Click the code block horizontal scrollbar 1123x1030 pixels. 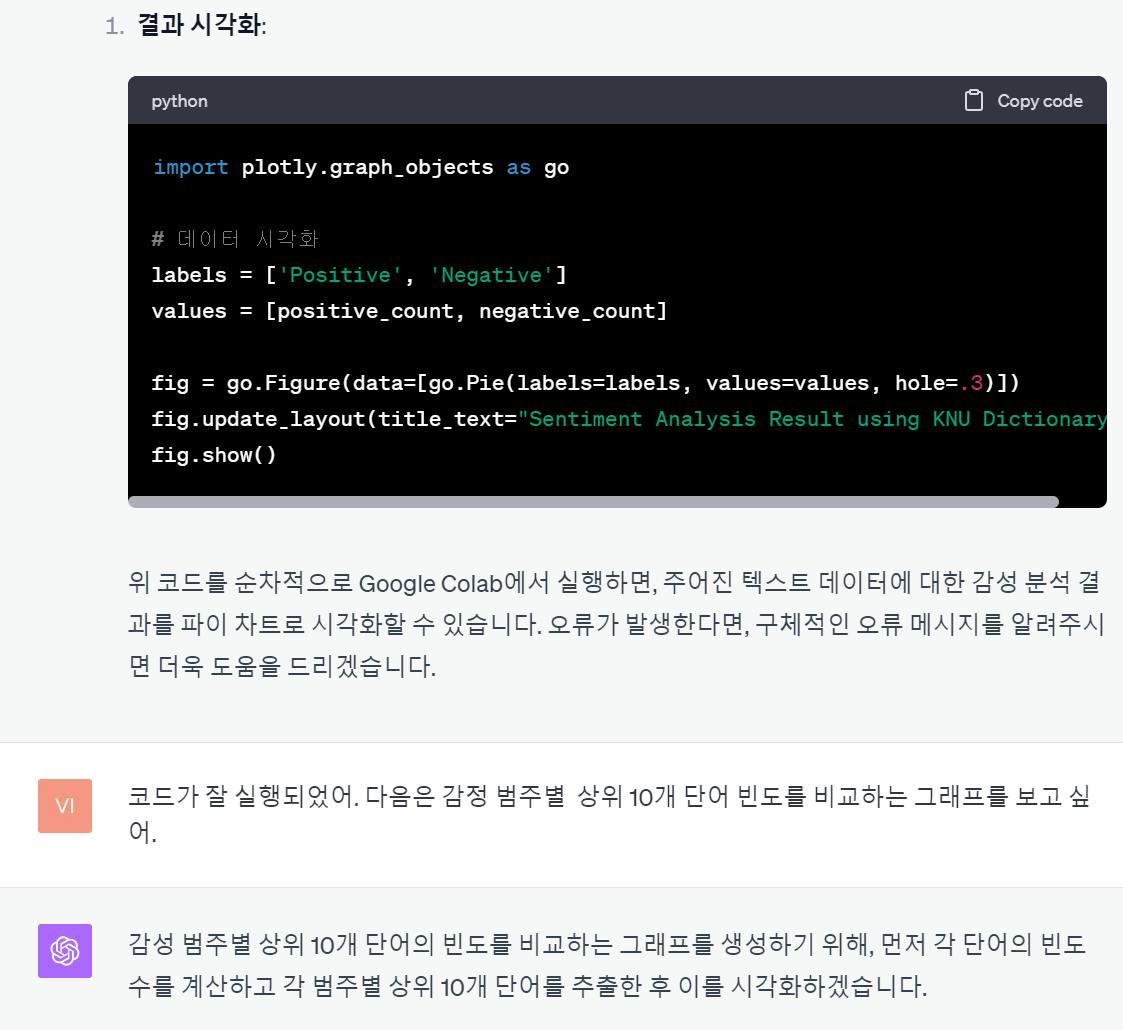pos(593,502)
